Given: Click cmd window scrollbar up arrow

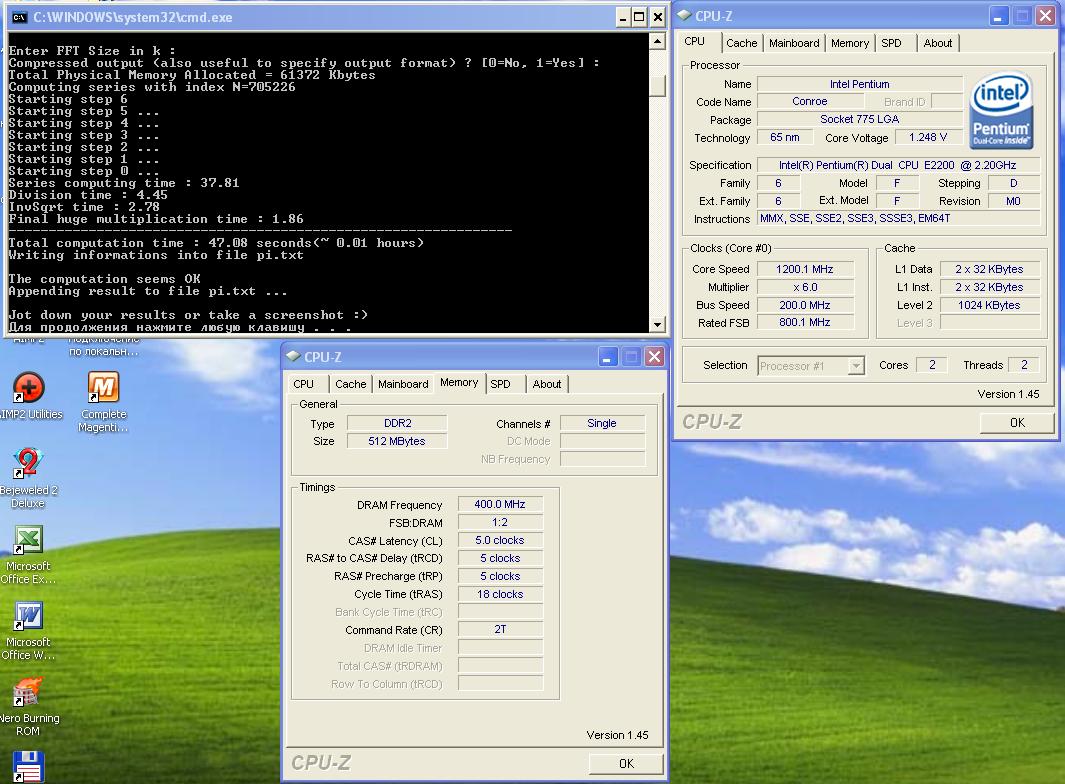Looking at the screenshot, I should pyautogui.click(x=657, y=41).
